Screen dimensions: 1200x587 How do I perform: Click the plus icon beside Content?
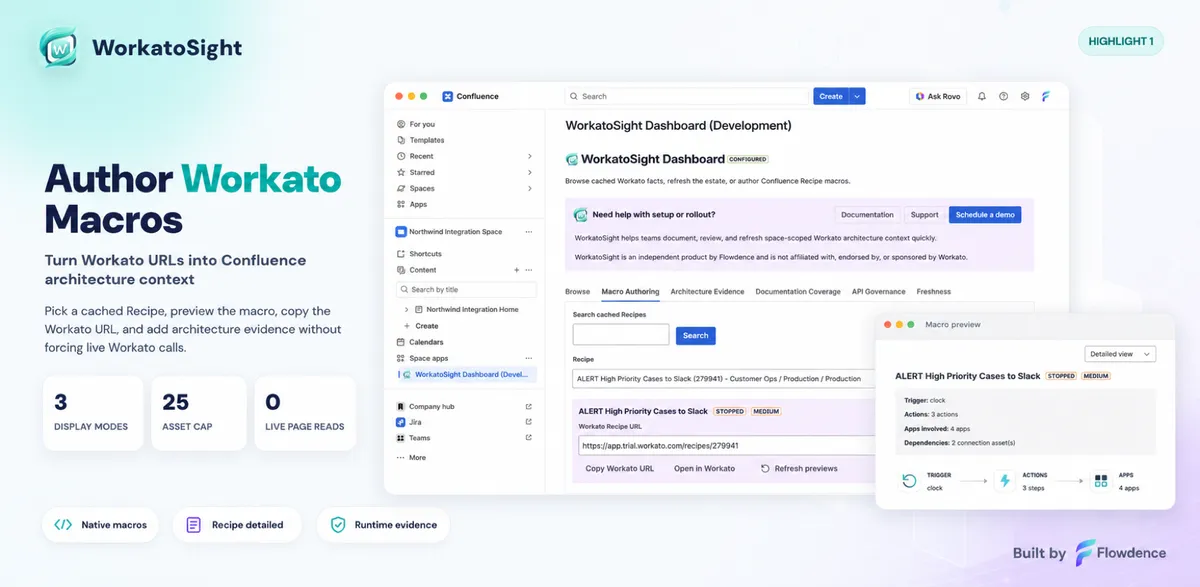(516, 270)
